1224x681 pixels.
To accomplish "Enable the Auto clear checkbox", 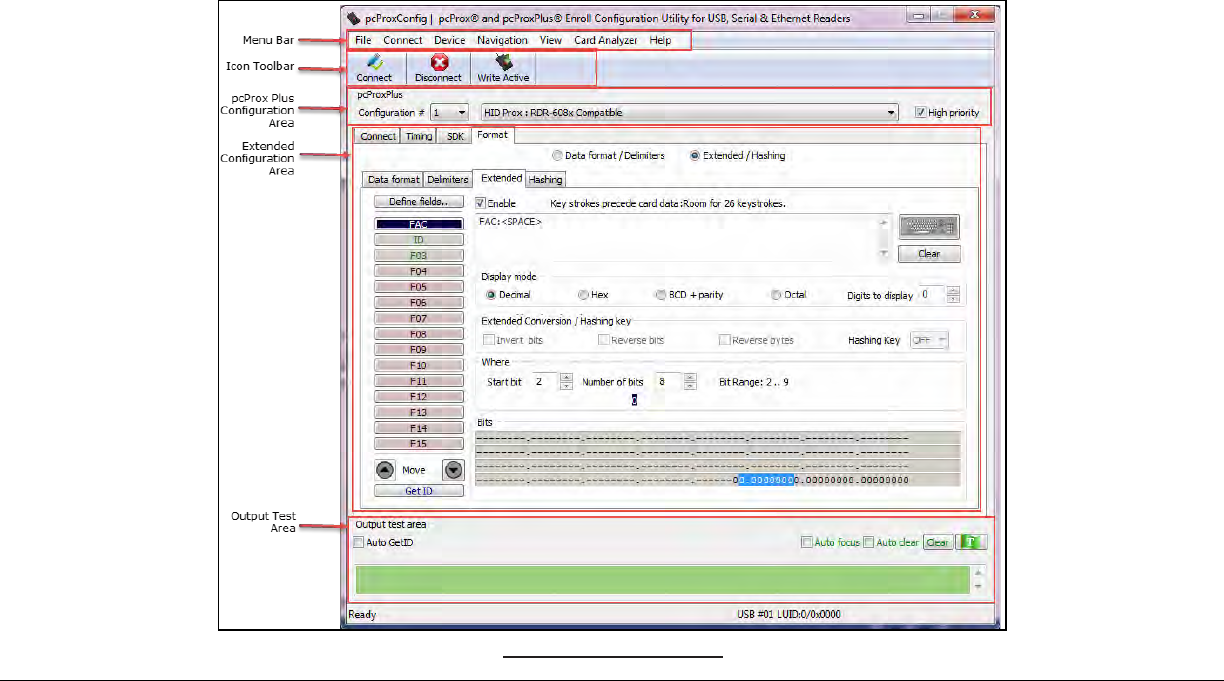I will (x=869, y=543).
